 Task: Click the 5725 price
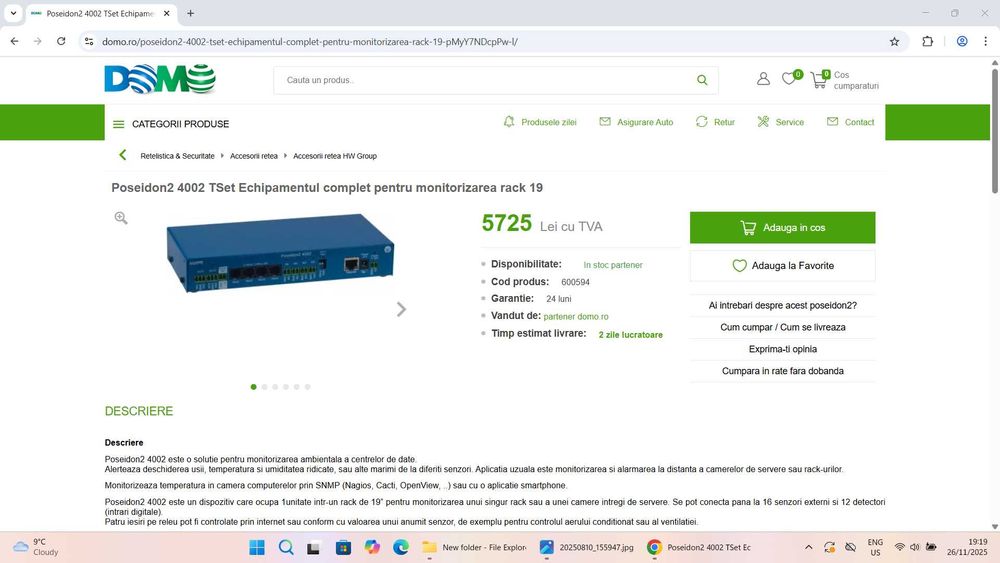click(506, 223)
